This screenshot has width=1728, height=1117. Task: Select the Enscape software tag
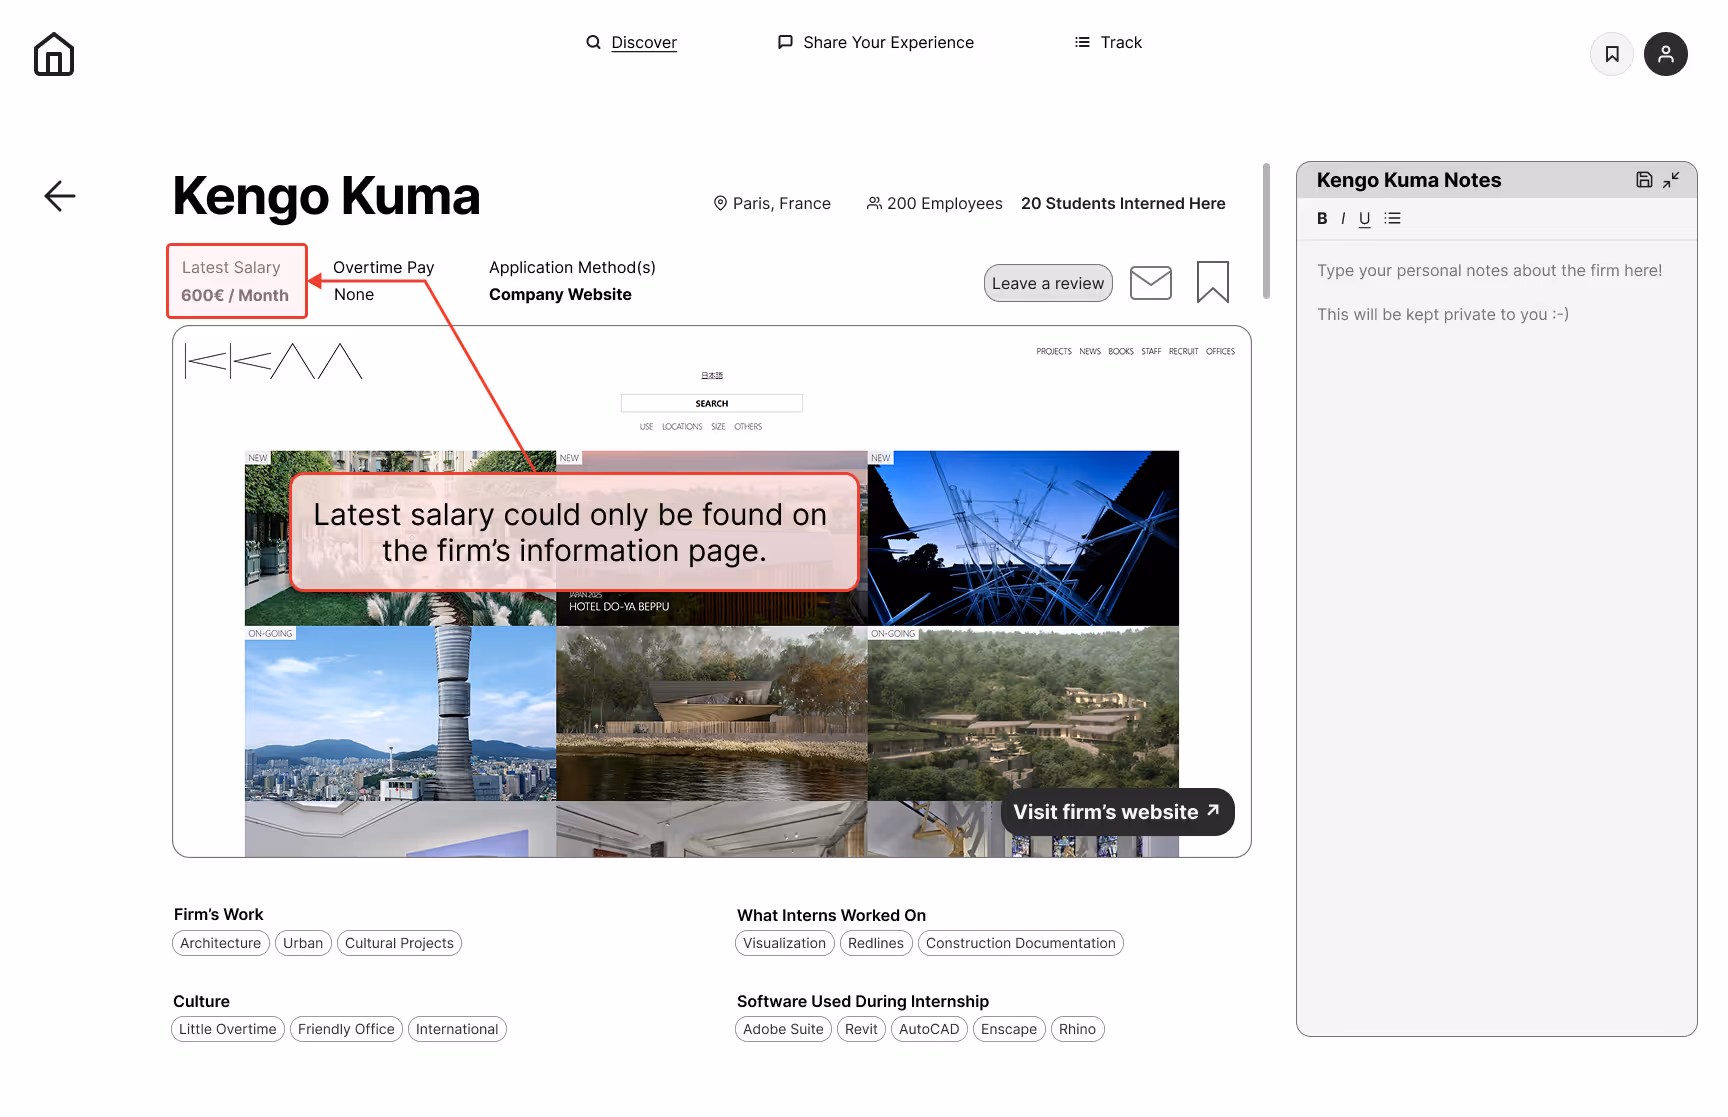point(1009,1029)
